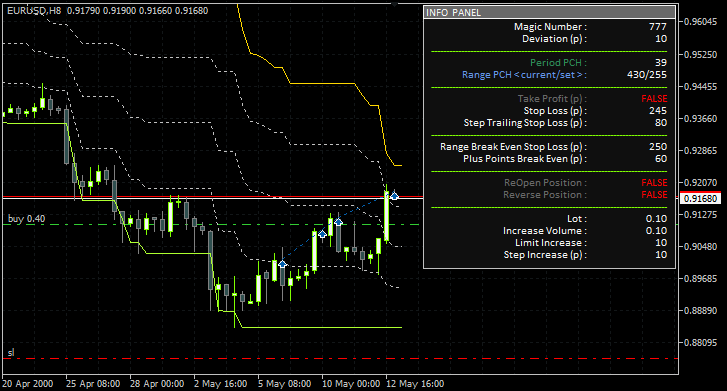Select the blue buy arrow touching the green dashed line
Viewport: 727px width, 391px height.
click(338, 222)
